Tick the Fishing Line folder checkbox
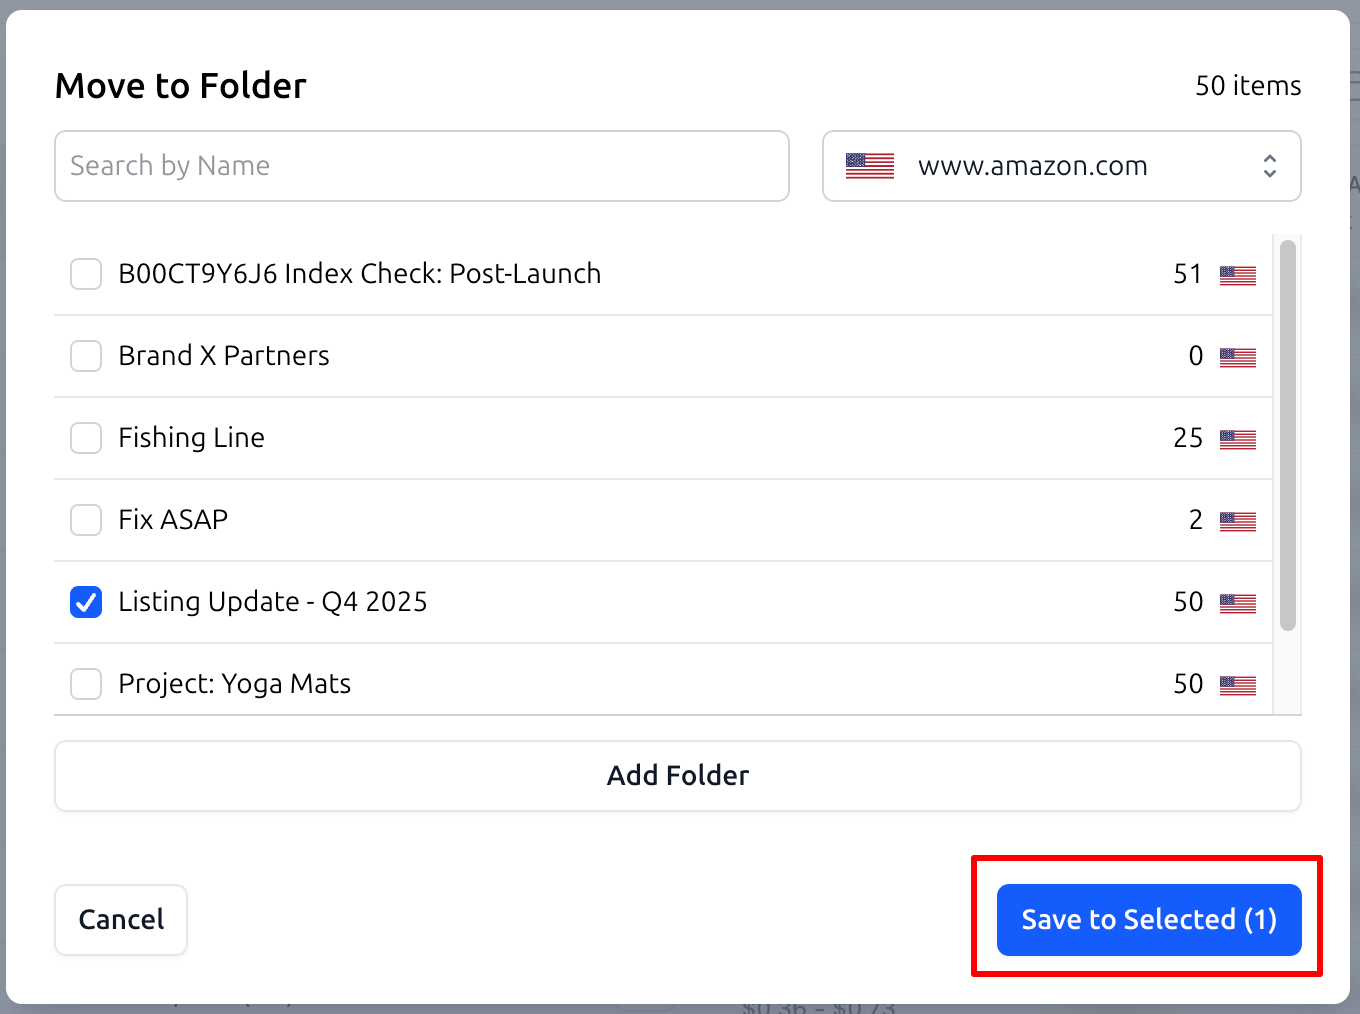 pos(86,438)
